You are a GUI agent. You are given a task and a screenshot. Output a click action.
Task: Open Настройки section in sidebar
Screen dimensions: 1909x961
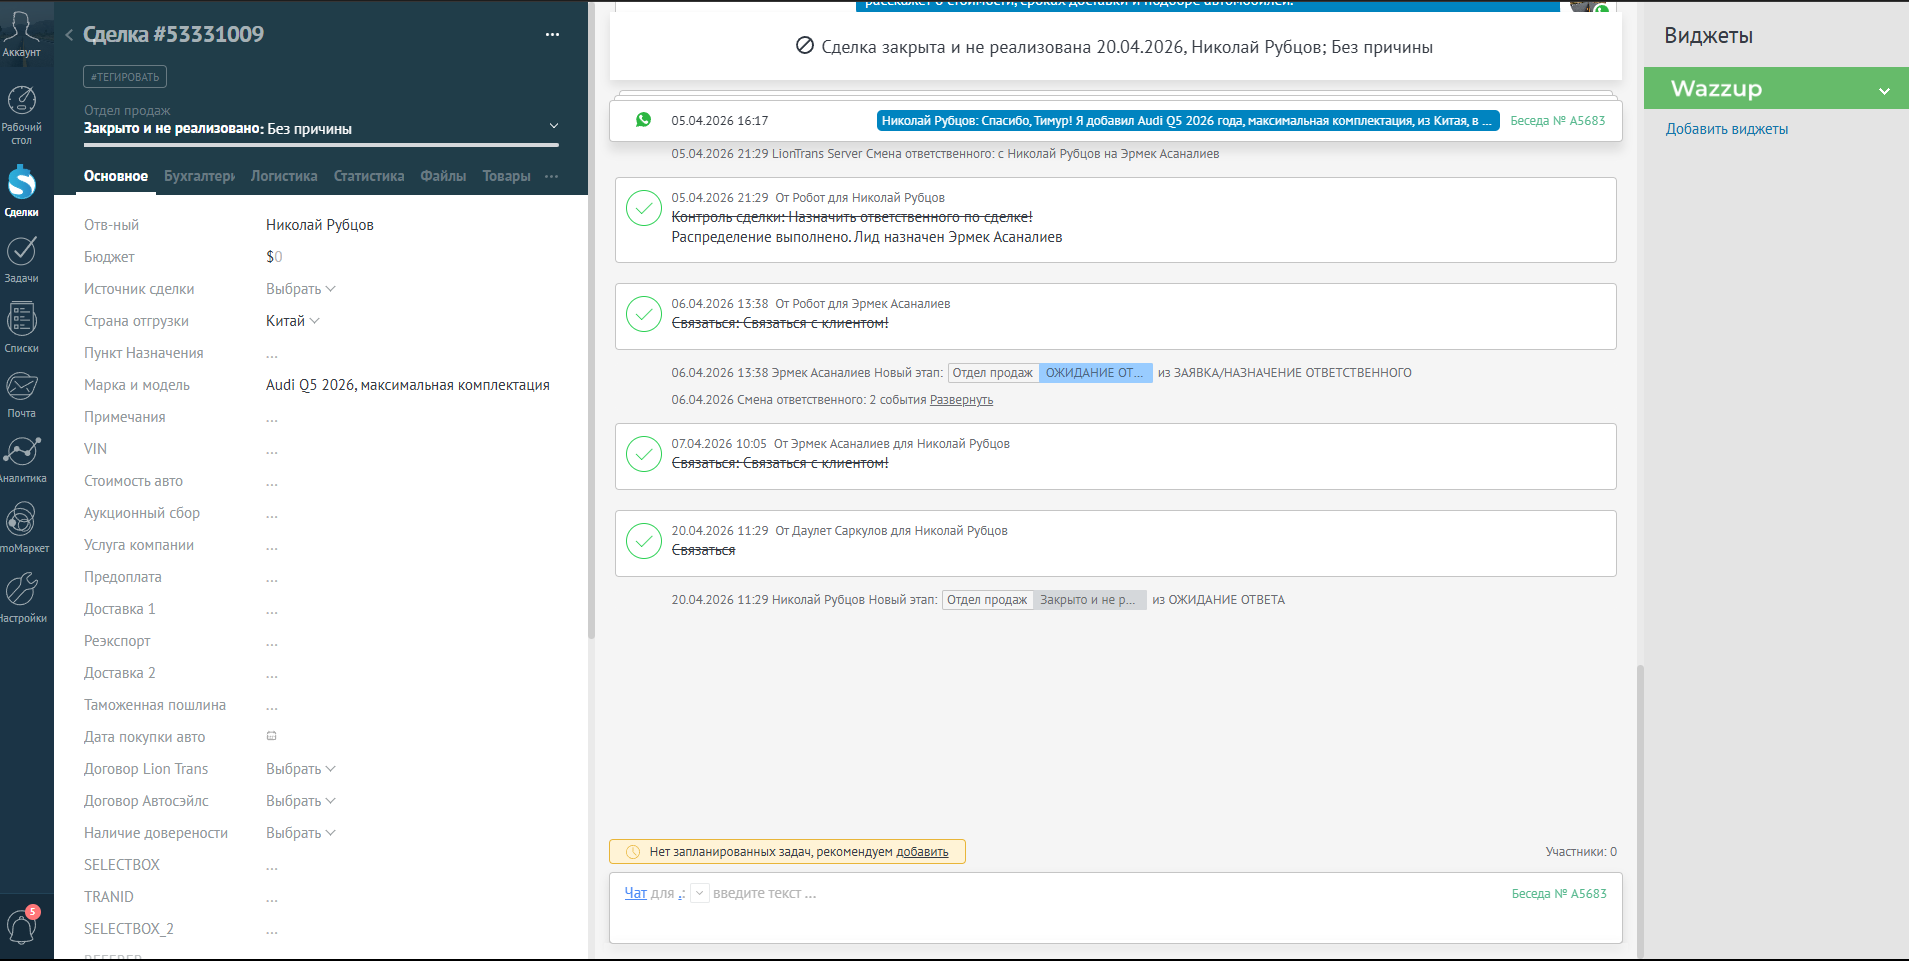(21, 597)
